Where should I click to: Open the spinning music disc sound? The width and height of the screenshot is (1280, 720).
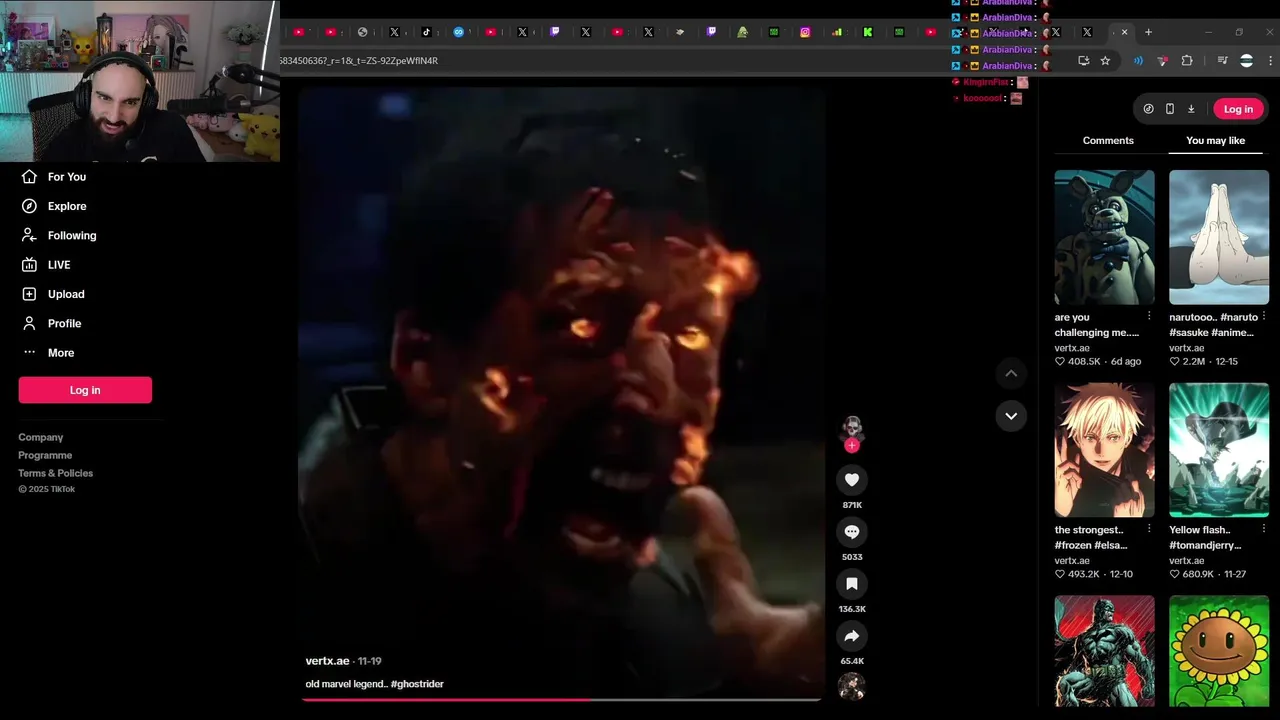tap(852, 686)
